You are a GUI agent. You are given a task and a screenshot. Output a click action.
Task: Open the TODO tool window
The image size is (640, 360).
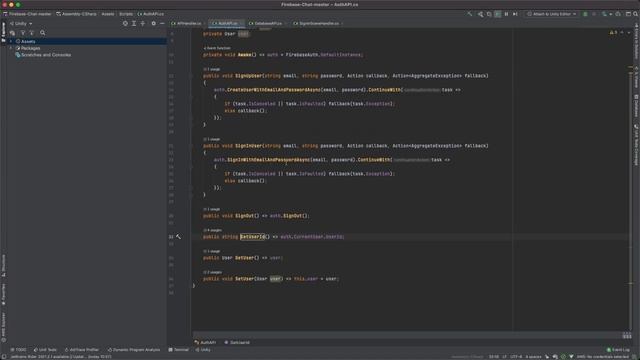point(18,350)
